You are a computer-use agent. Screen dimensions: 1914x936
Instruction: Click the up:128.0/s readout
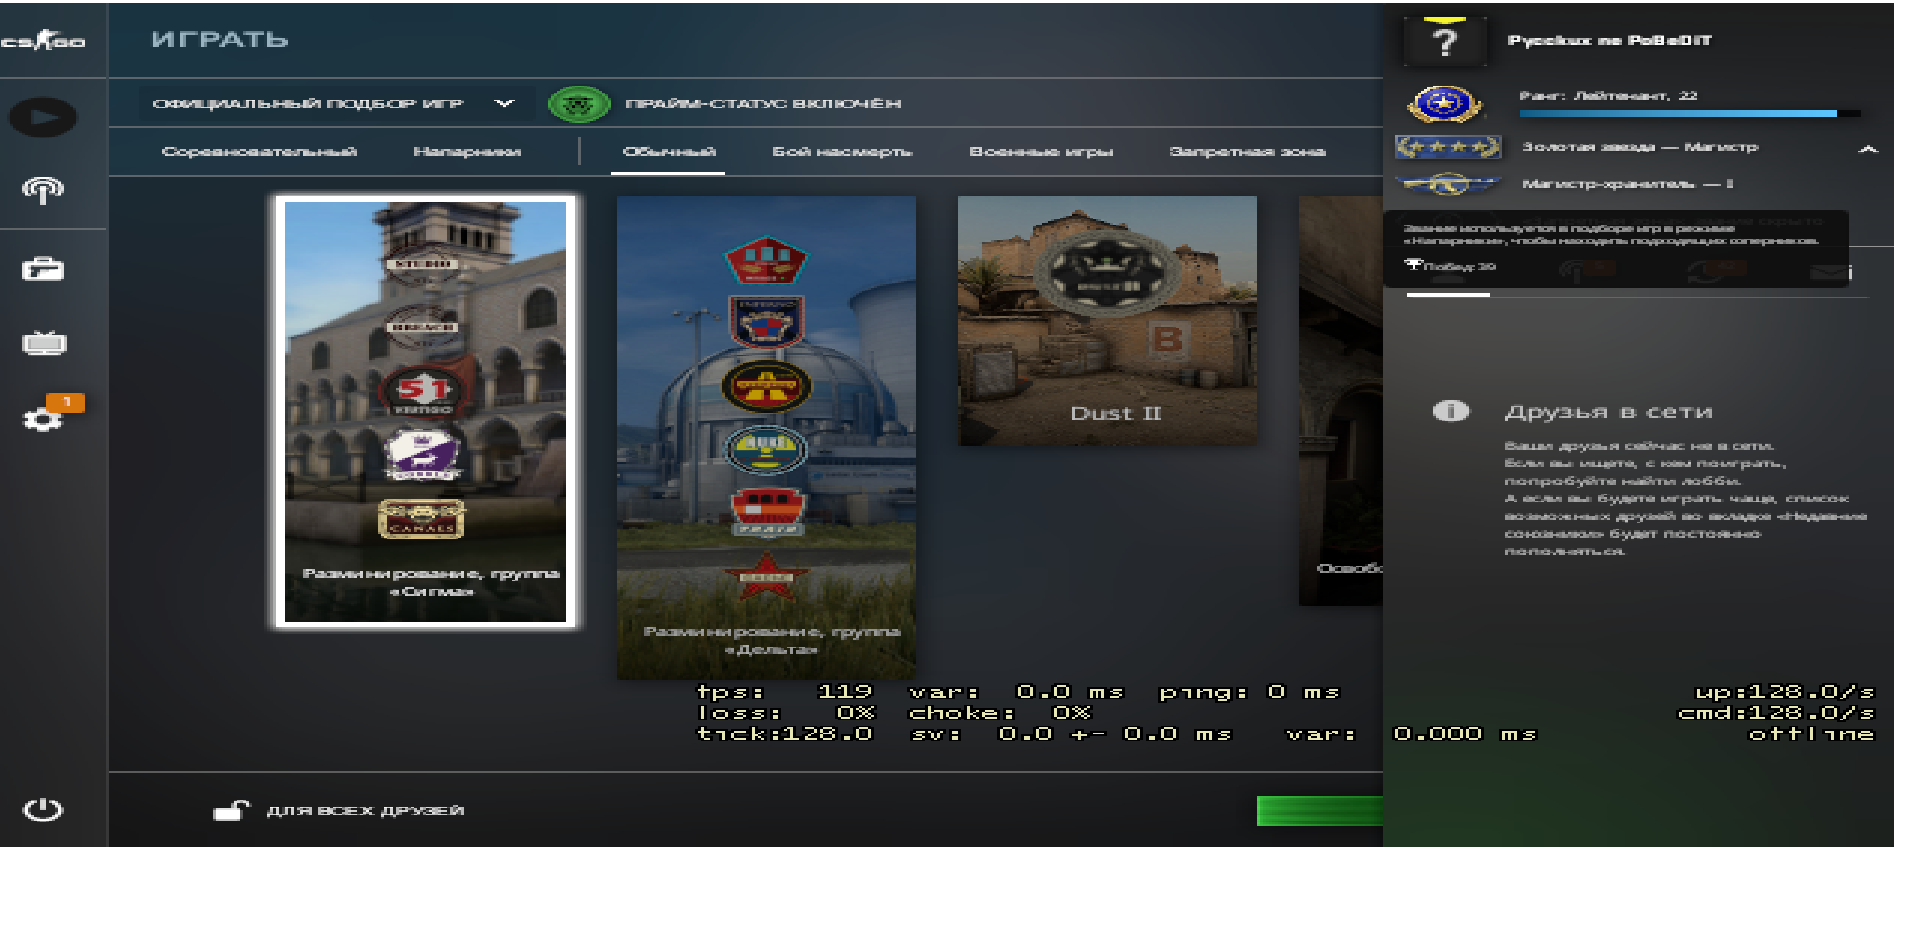click(x=1784, y=692)
